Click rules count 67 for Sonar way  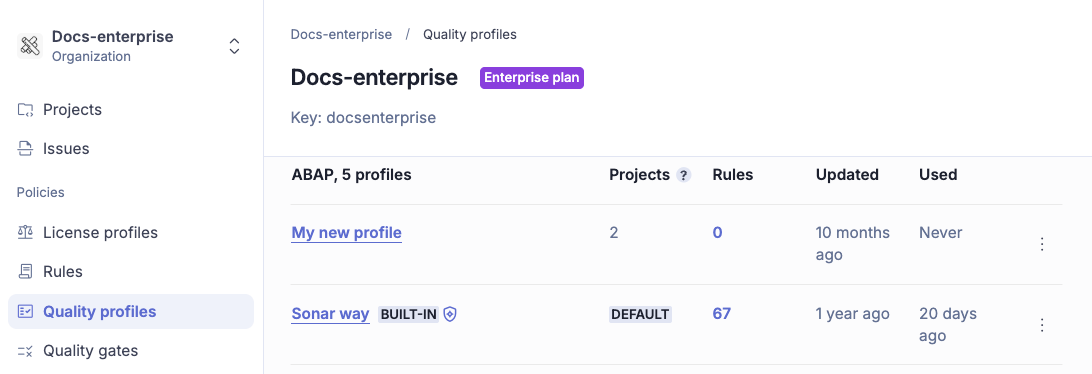point(722,313)
